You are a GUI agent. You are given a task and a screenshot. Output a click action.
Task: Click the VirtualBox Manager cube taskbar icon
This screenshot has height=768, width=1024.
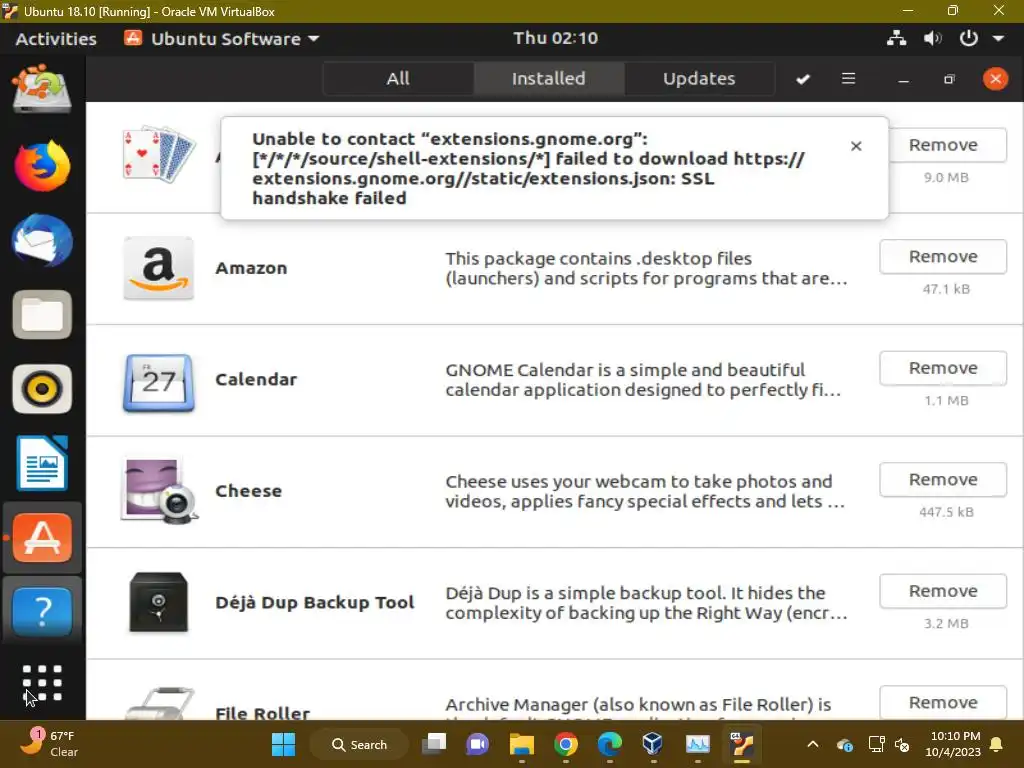click(x=653, y=744)
